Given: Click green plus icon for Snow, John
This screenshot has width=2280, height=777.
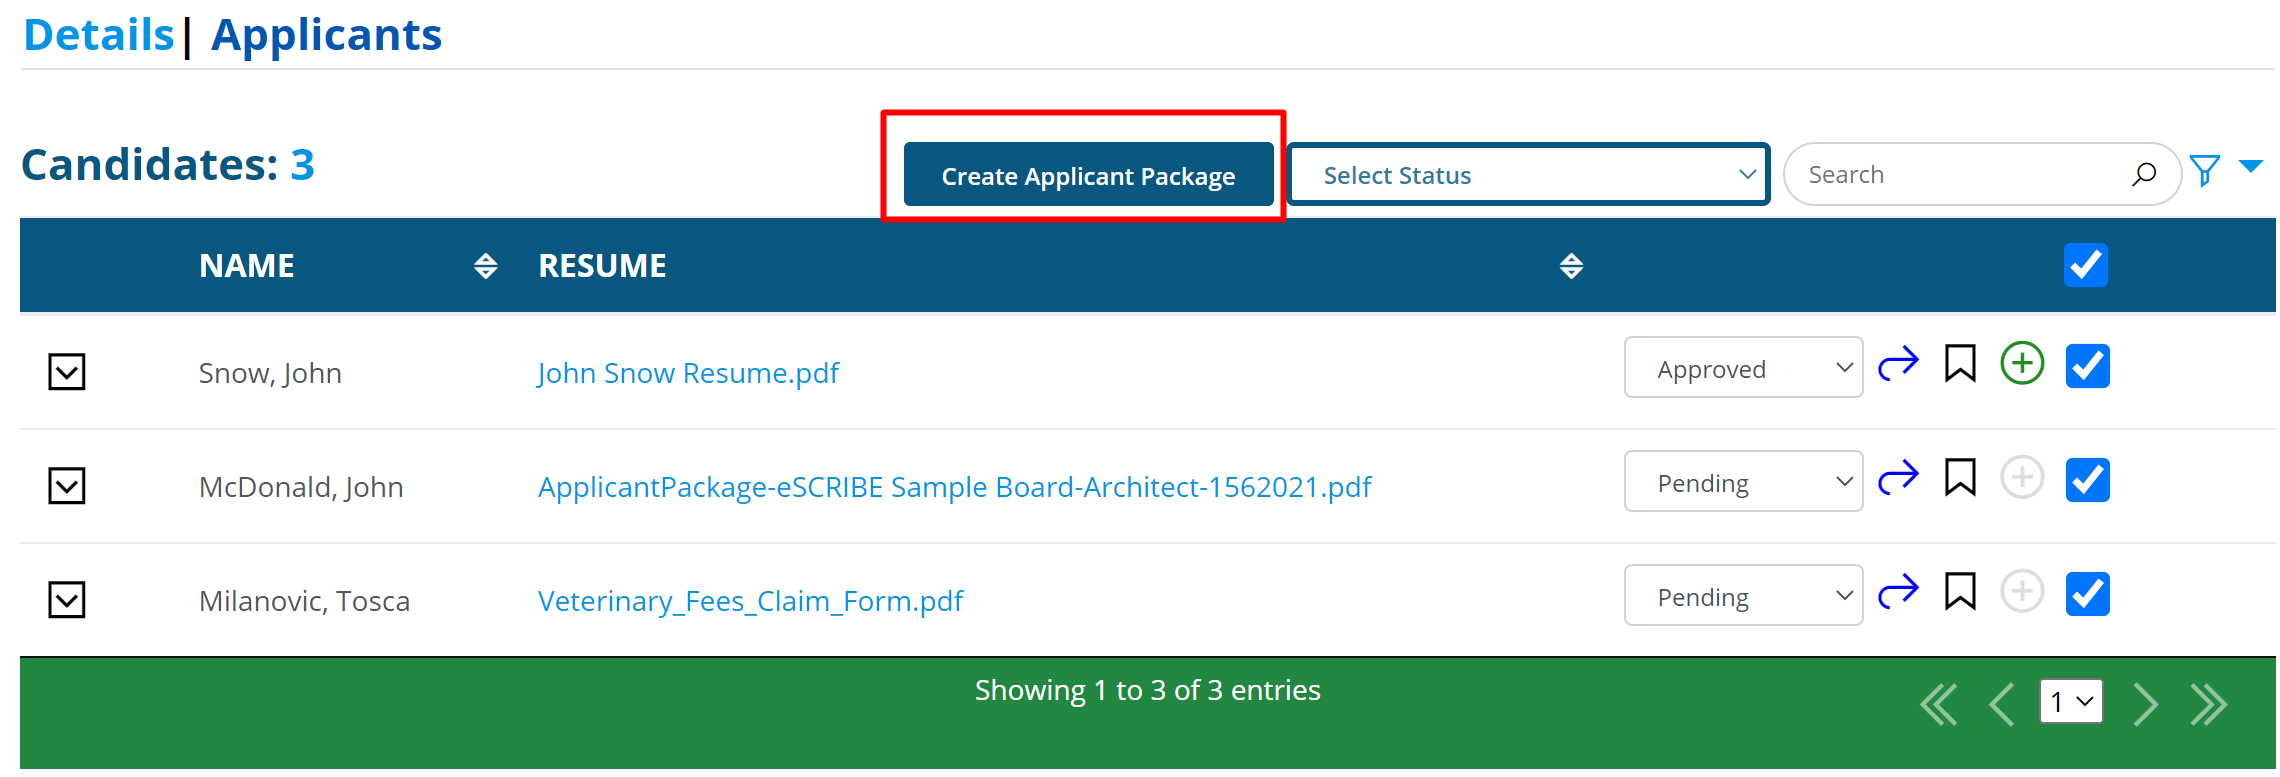Looking at the screenshot, I should point(2021,363).
